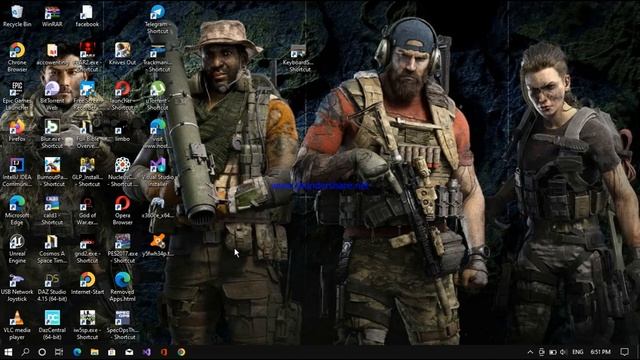This screenshot has width=640, height=360.
Task: Select the Blur.exe shortcut icon
Action: tap(52, 134)
